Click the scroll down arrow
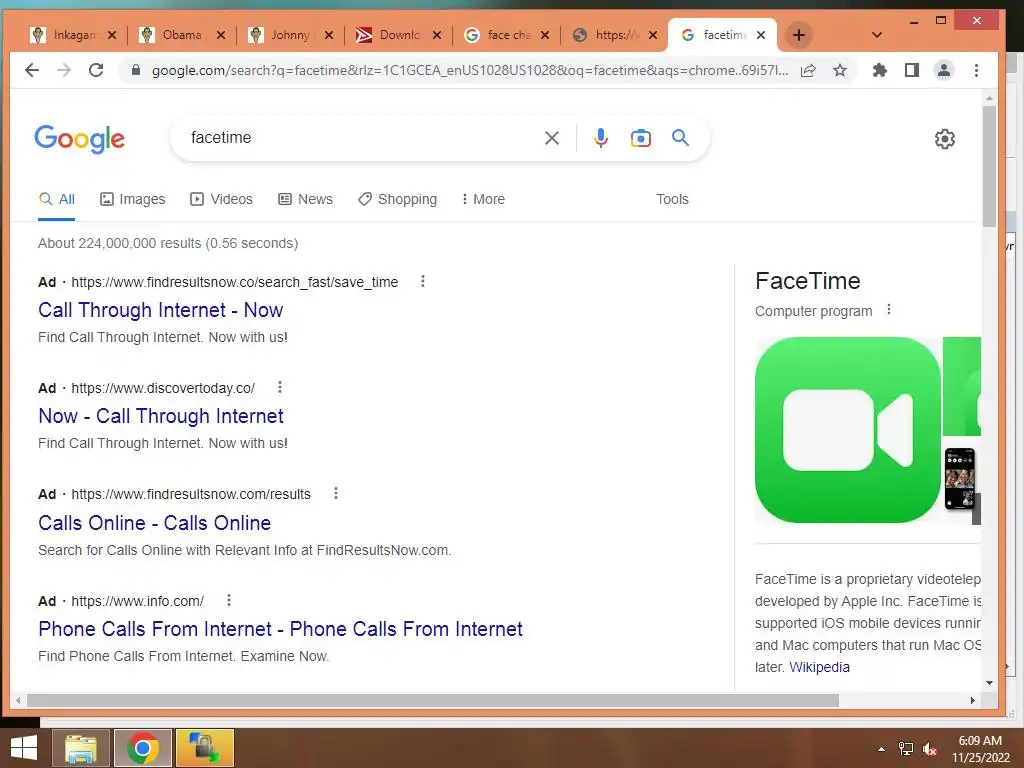Image resolution: width=1024 pixels, height=768 pixels. coord(989,683)
